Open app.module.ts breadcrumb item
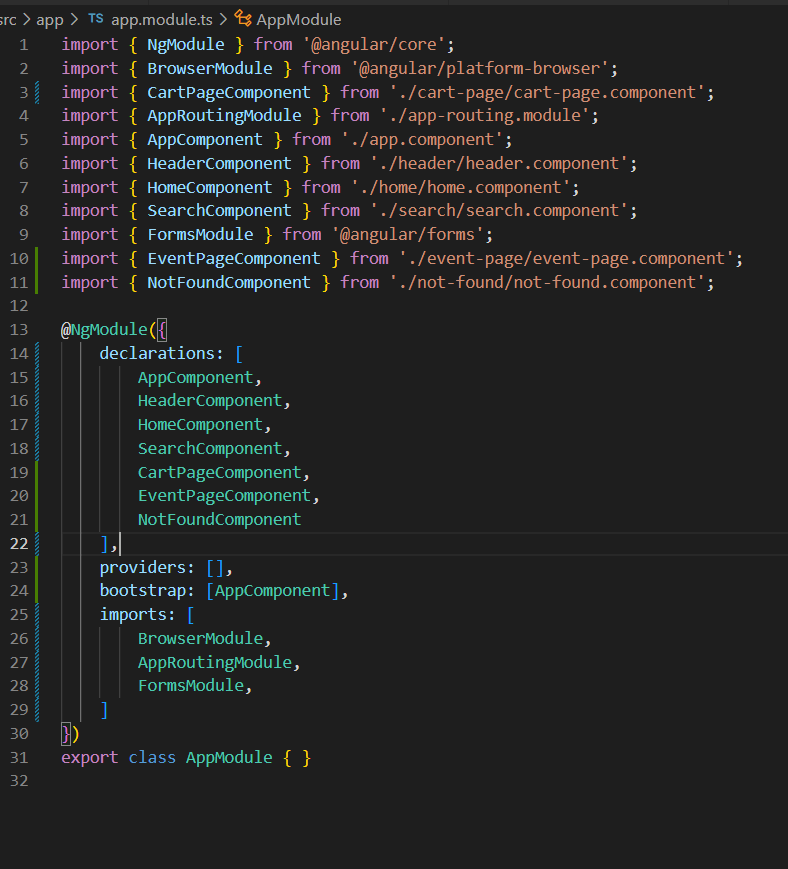 tap(162, 20)
